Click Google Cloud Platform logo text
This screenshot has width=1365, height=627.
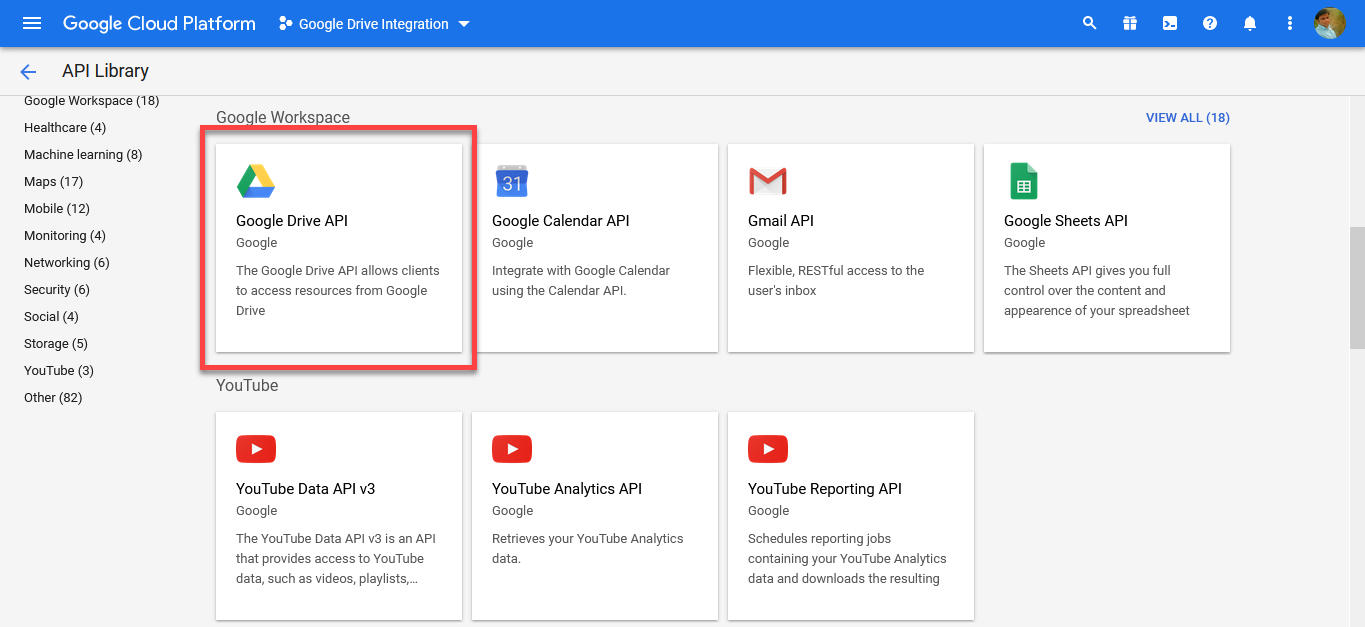[x=159, y=23]
